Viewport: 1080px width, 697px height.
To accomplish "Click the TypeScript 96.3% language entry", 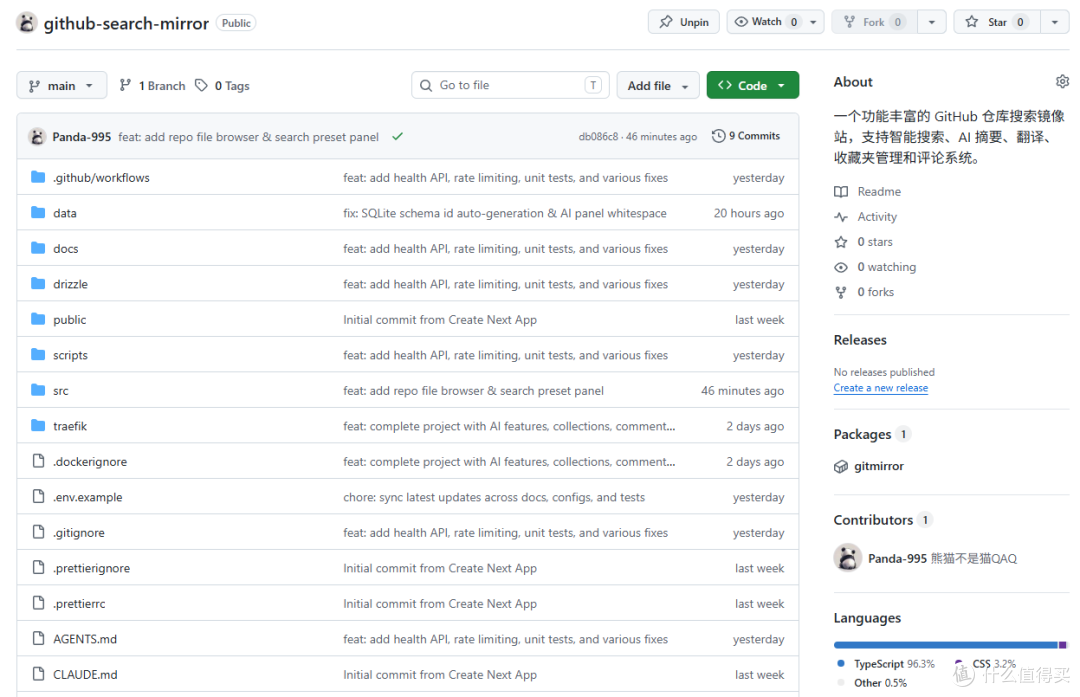I will click(886, 664).
